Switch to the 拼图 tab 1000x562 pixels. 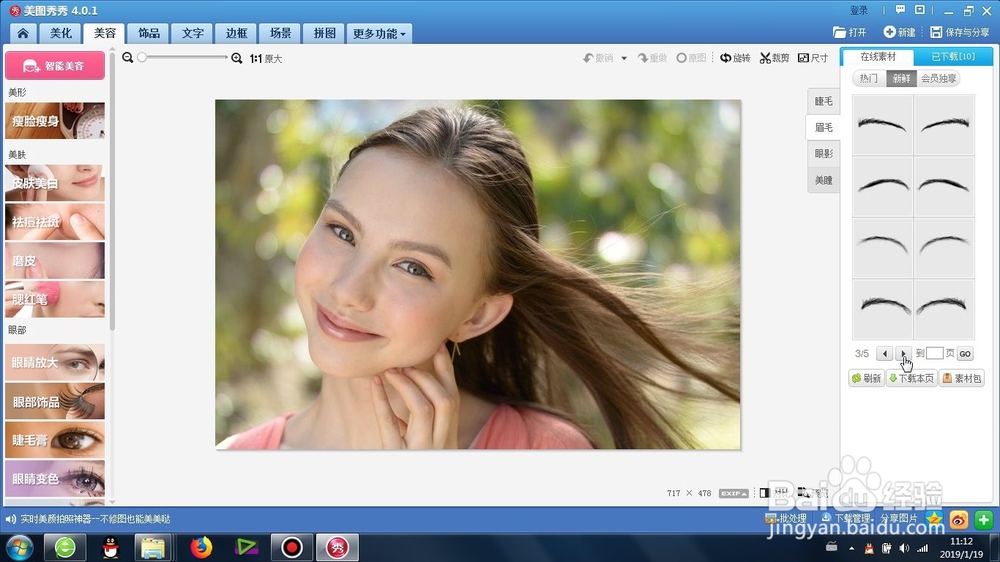pyautogui.click(x=324, y=33)
